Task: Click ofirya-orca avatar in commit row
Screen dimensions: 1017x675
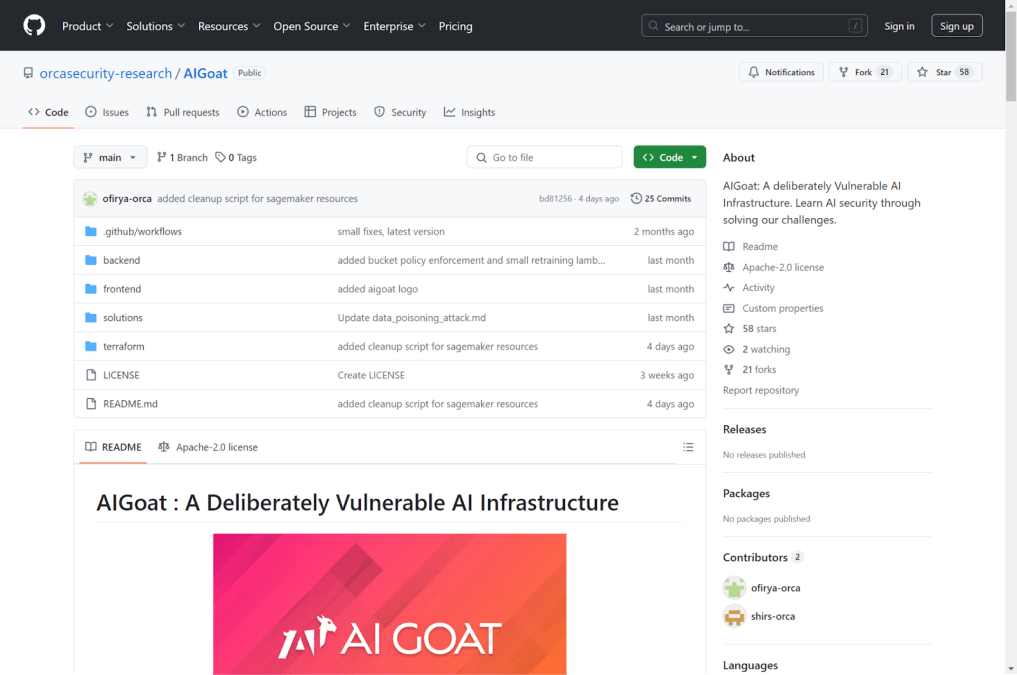Action: coord(90,199)
